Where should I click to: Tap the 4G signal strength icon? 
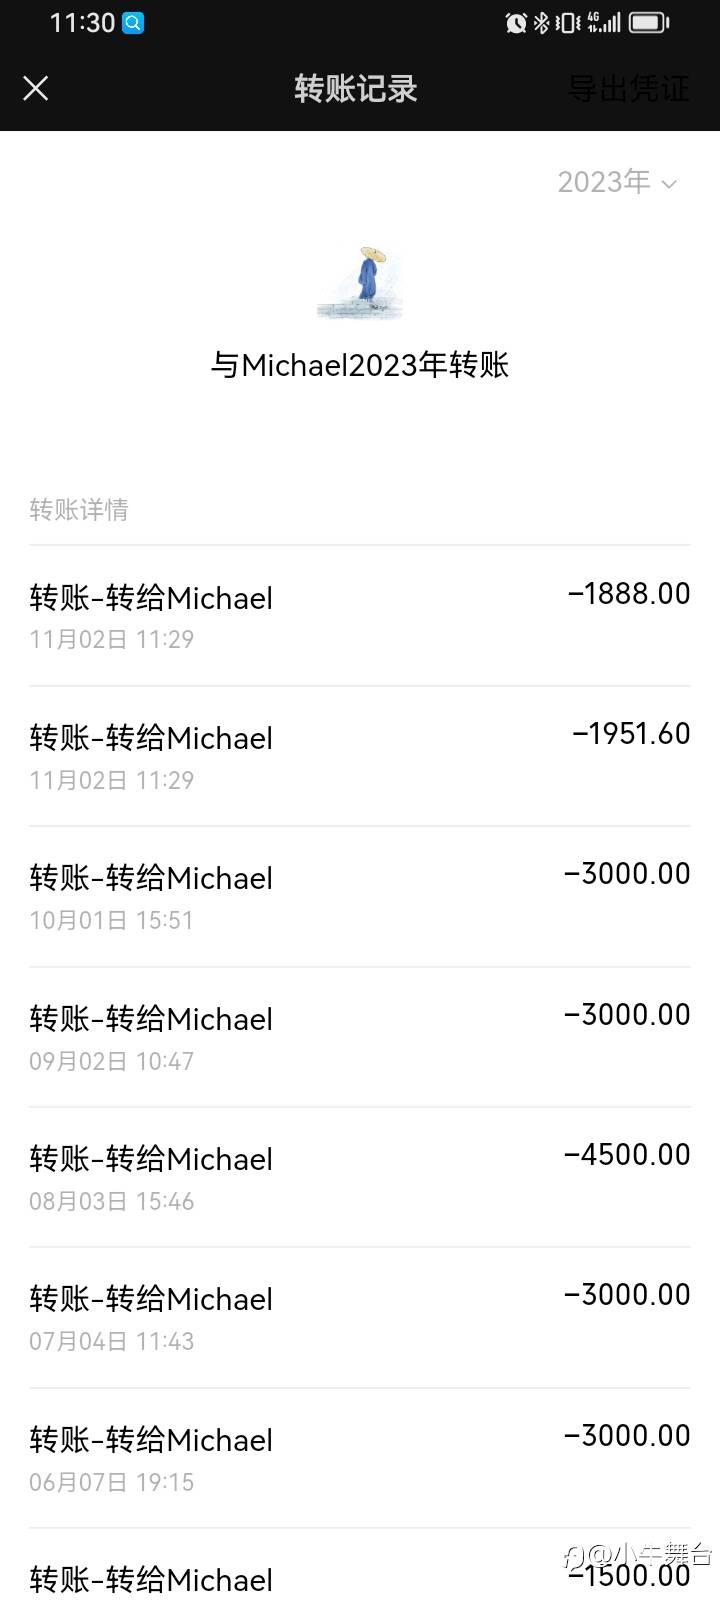point(604,22)
